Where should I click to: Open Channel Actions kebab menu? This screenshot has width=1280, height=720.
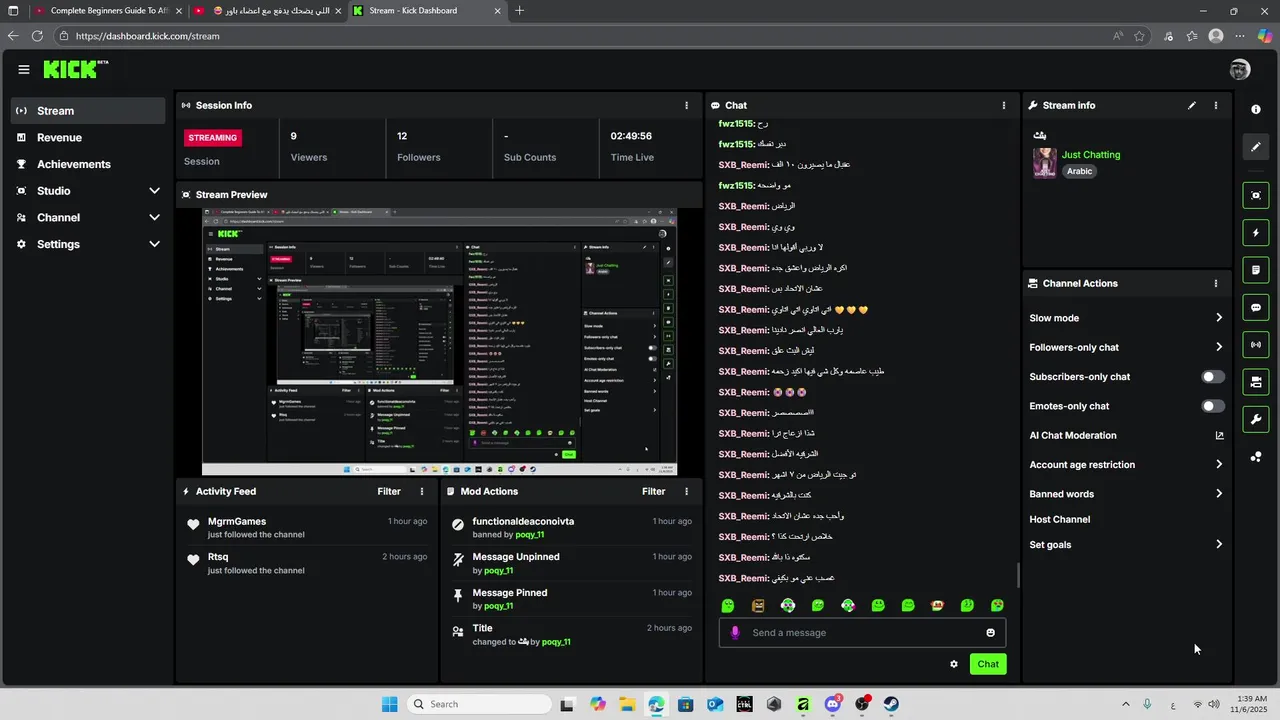pos(1216,283)
